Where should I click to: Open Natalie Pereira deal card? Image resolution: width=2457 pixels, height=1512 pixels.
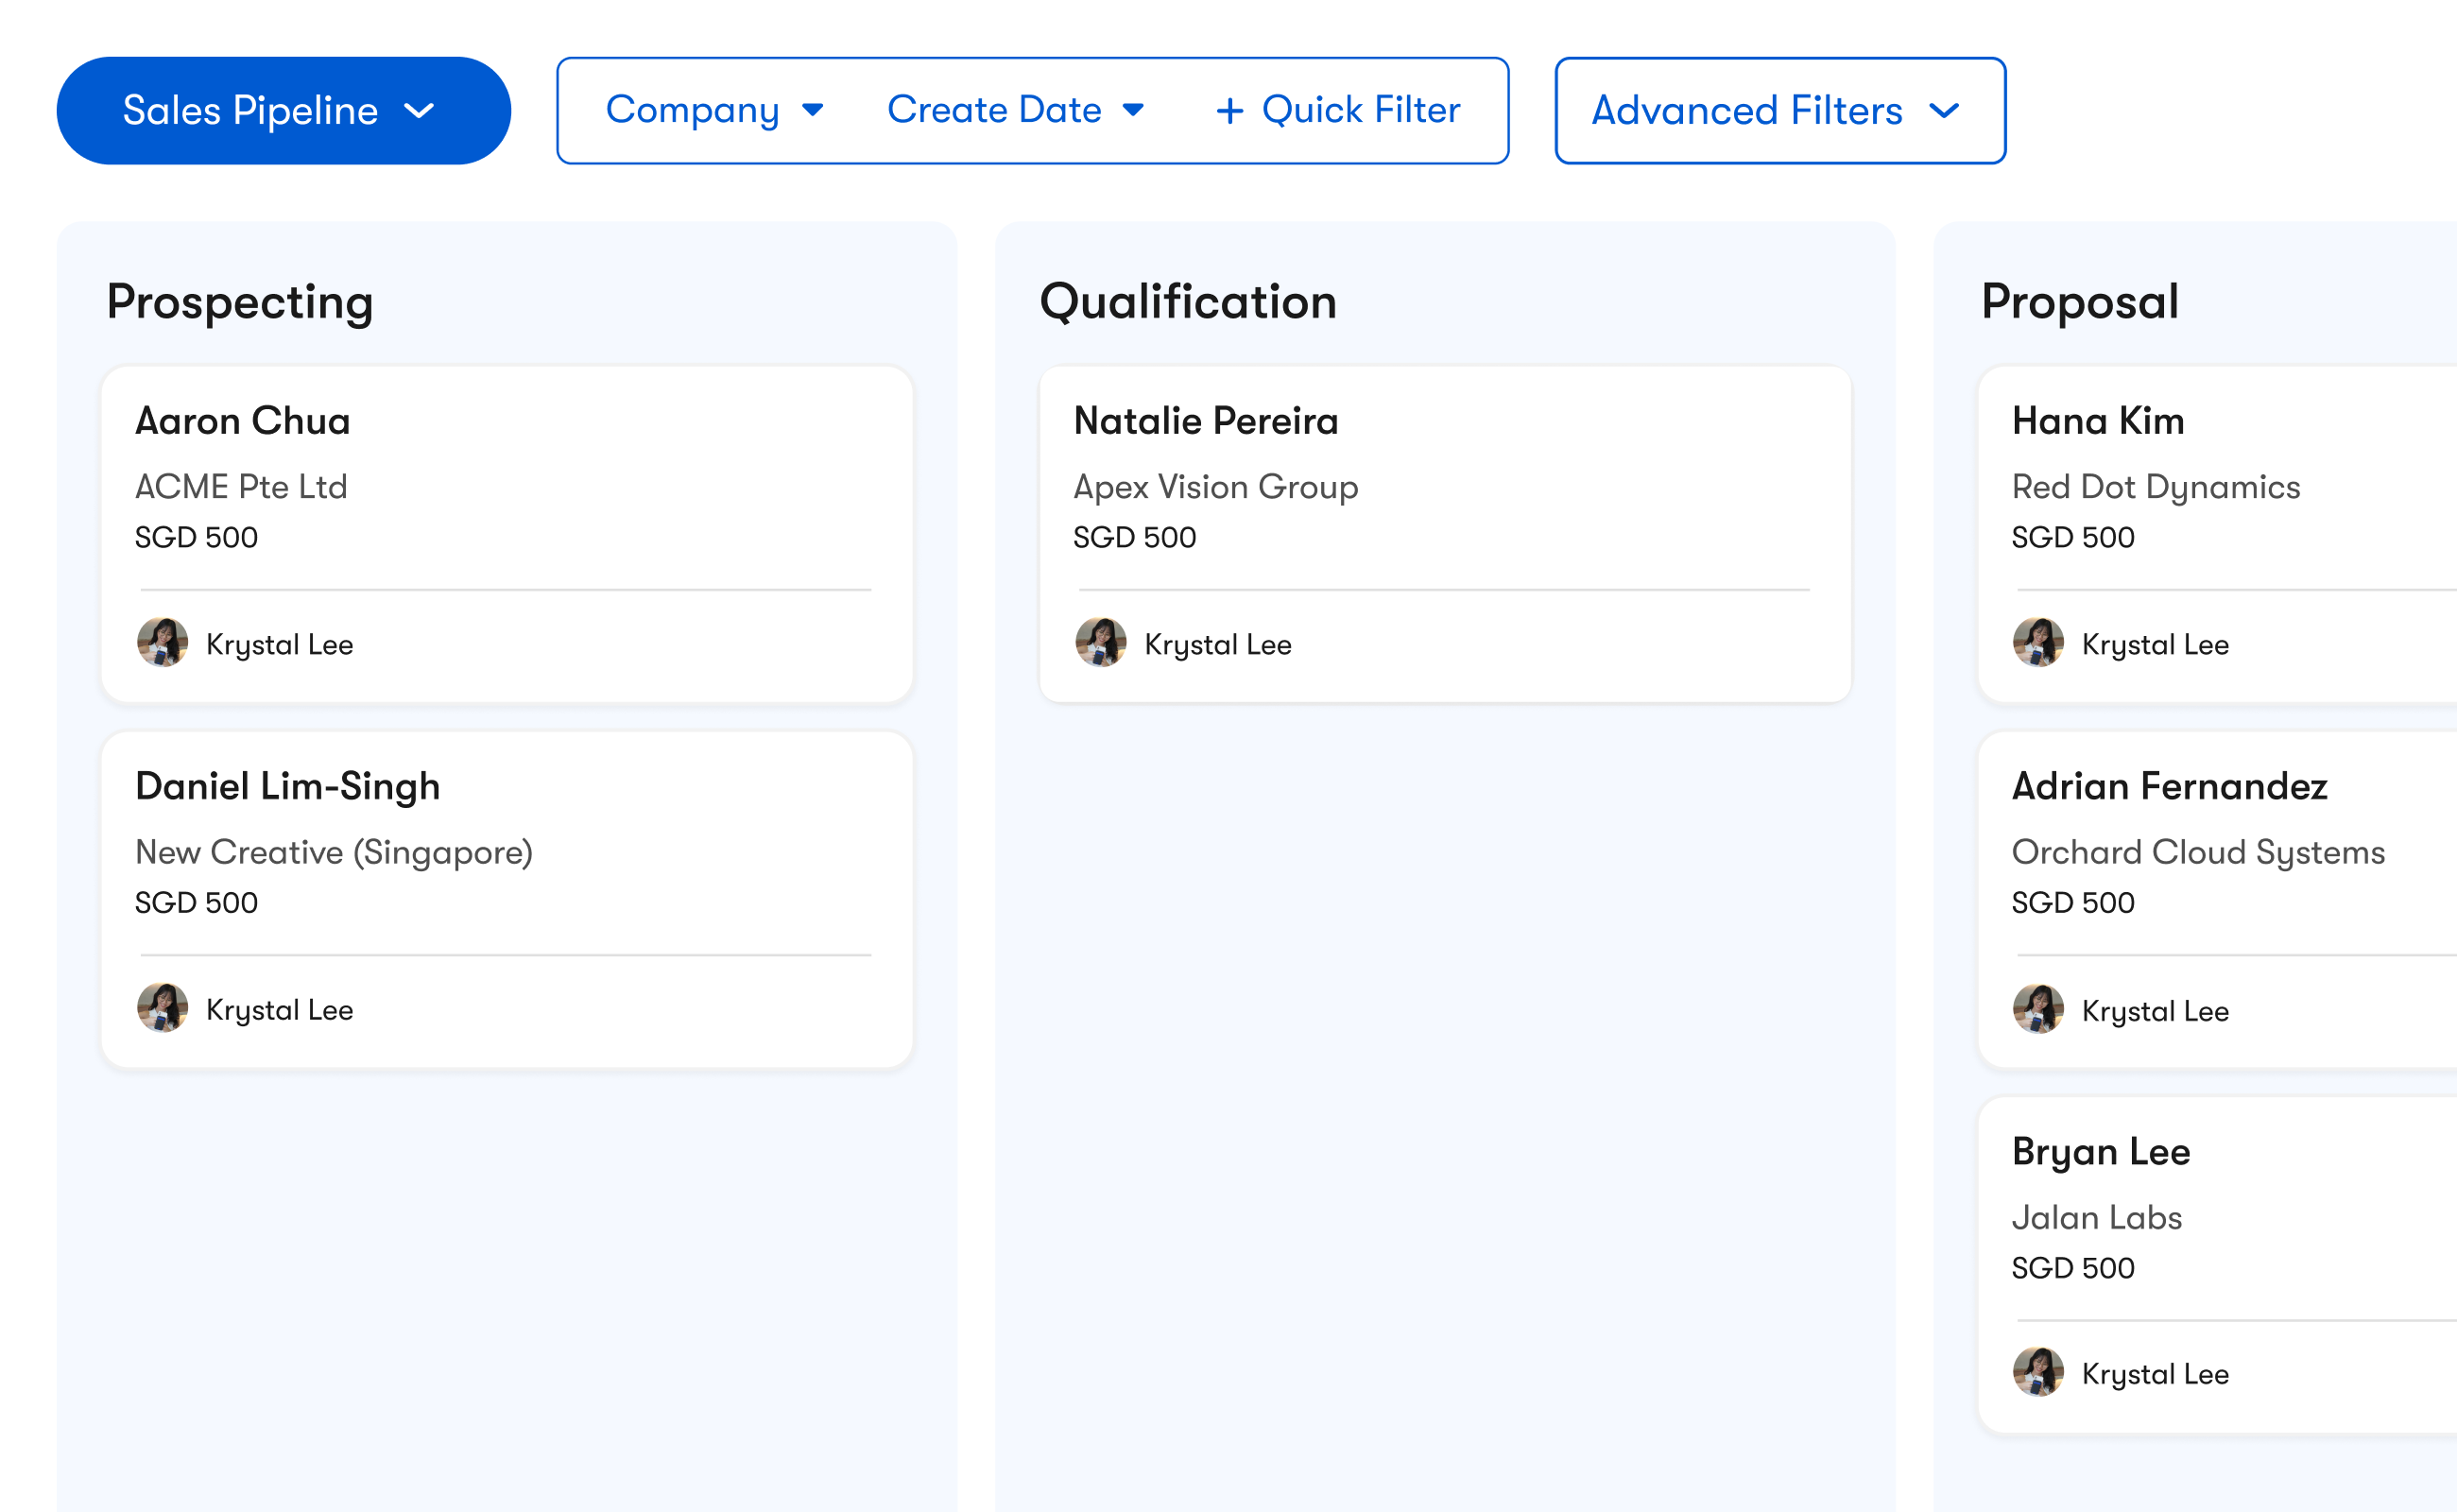click(1444, 534)
